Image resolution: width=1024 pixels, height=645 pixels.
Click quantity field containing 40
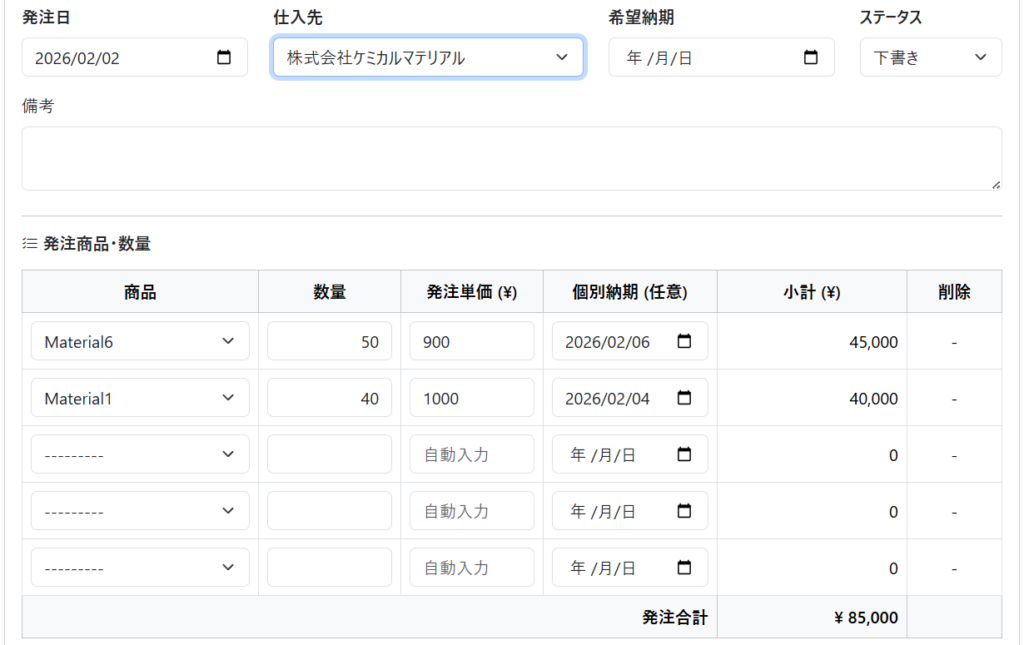point(329,398)
